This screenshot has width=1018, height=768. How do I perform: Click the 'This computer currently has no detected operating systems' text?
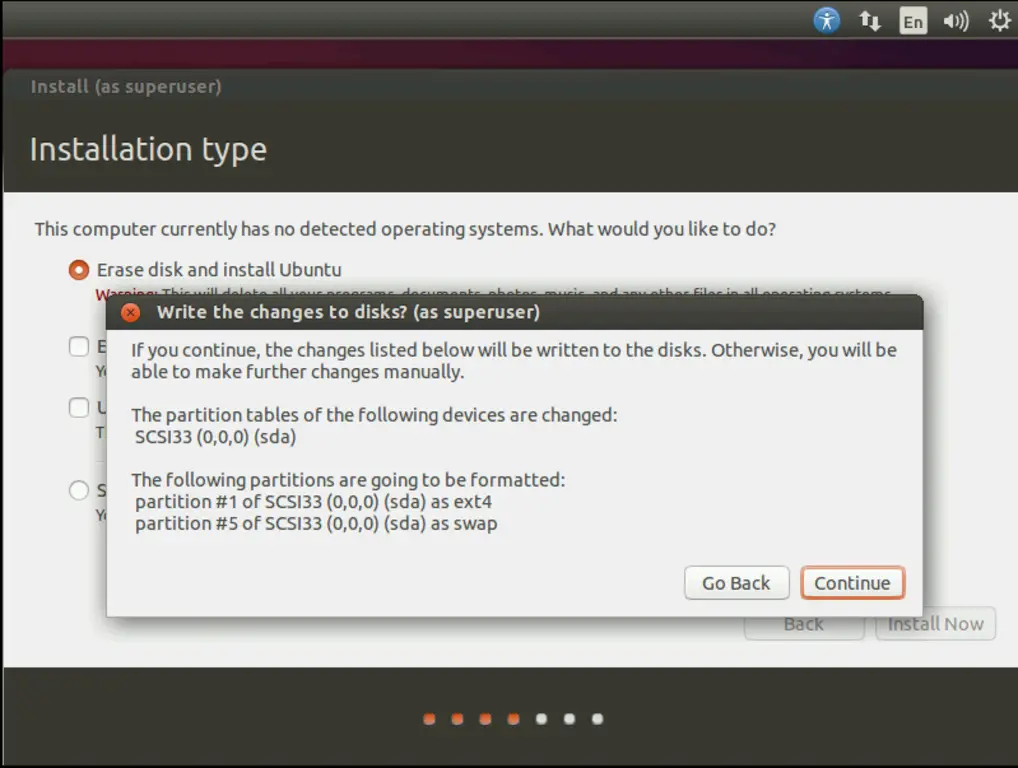point(288,229)
